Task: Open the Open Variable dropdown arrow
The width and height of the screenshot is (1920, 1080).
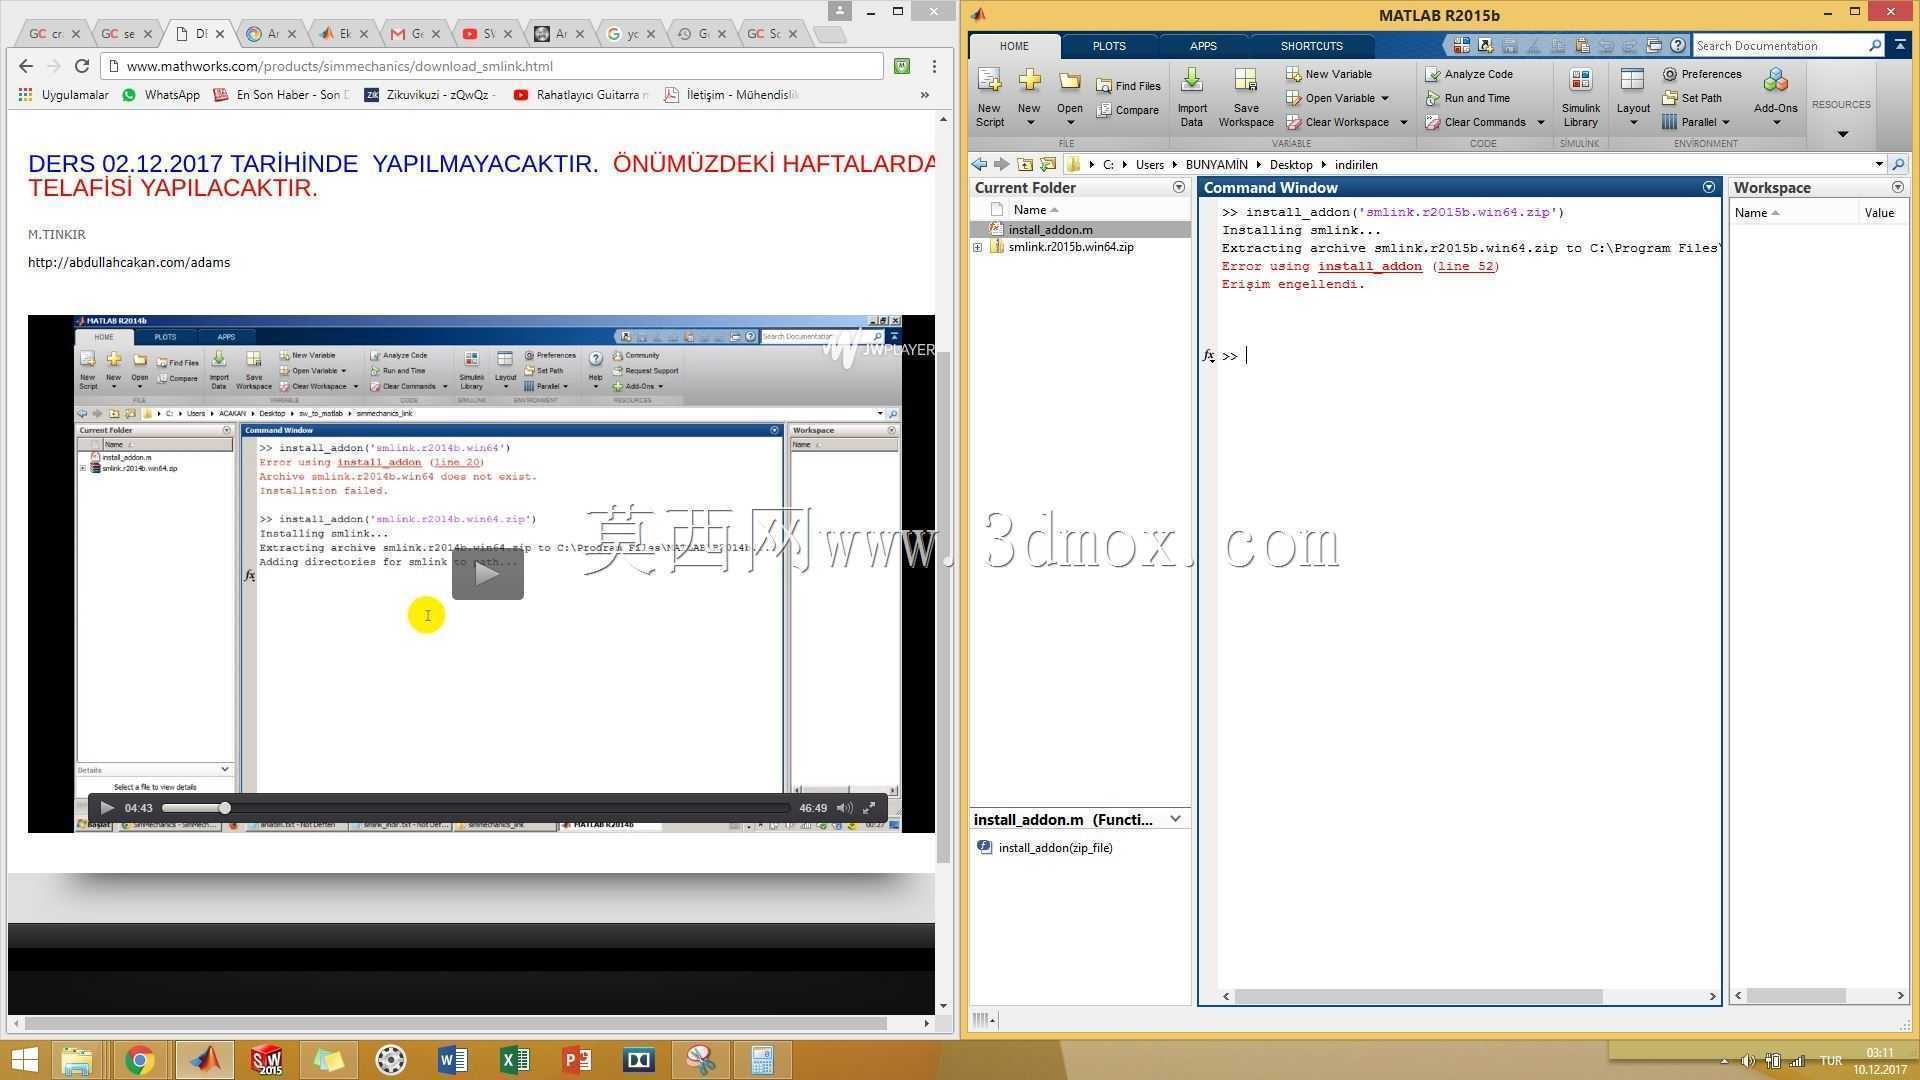Action: (1385, 98)
